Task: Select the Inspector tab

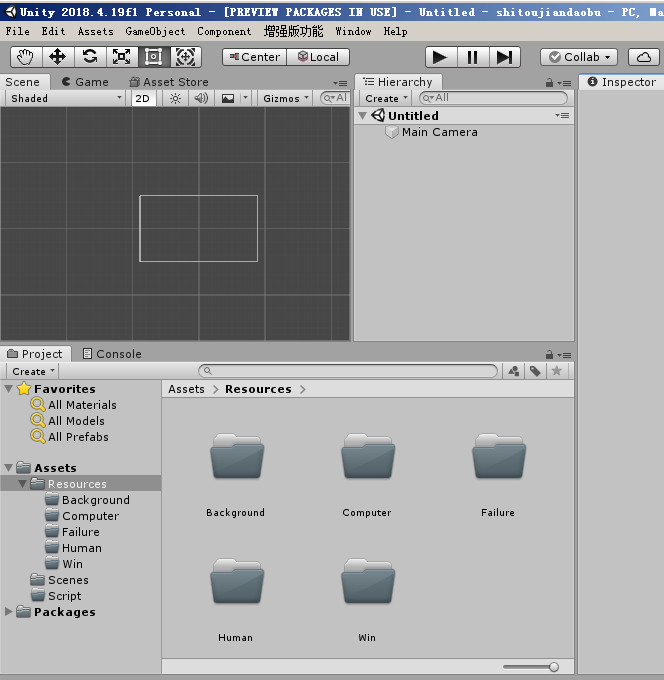Action: click(x=622, y=82)
